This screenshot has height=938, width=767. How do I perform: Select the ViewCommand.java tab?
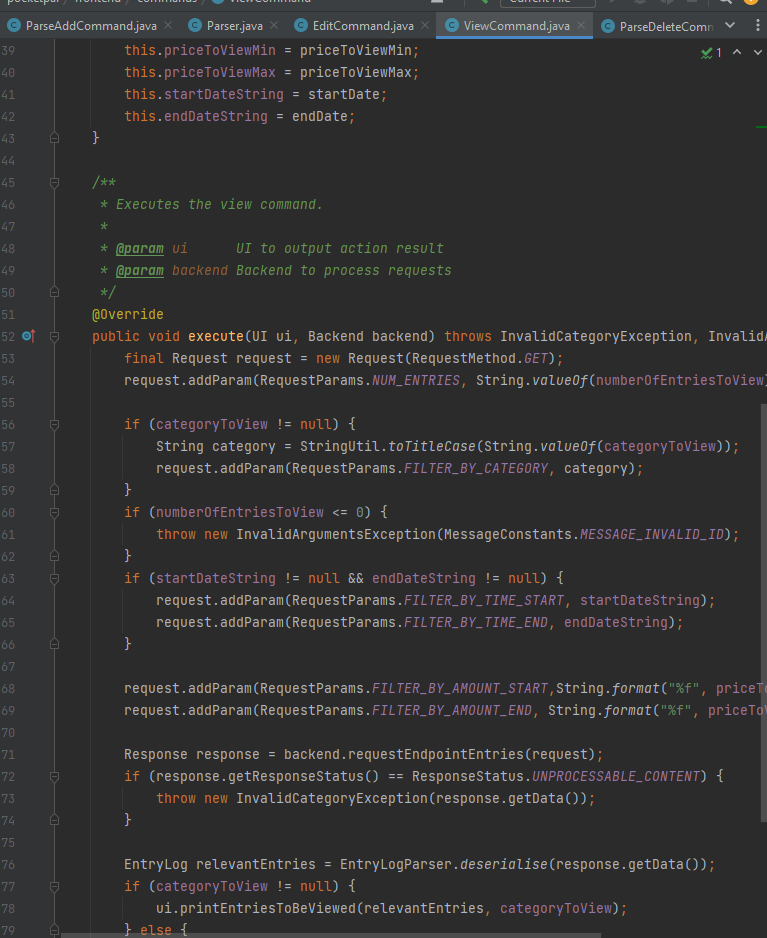(516, 26)
